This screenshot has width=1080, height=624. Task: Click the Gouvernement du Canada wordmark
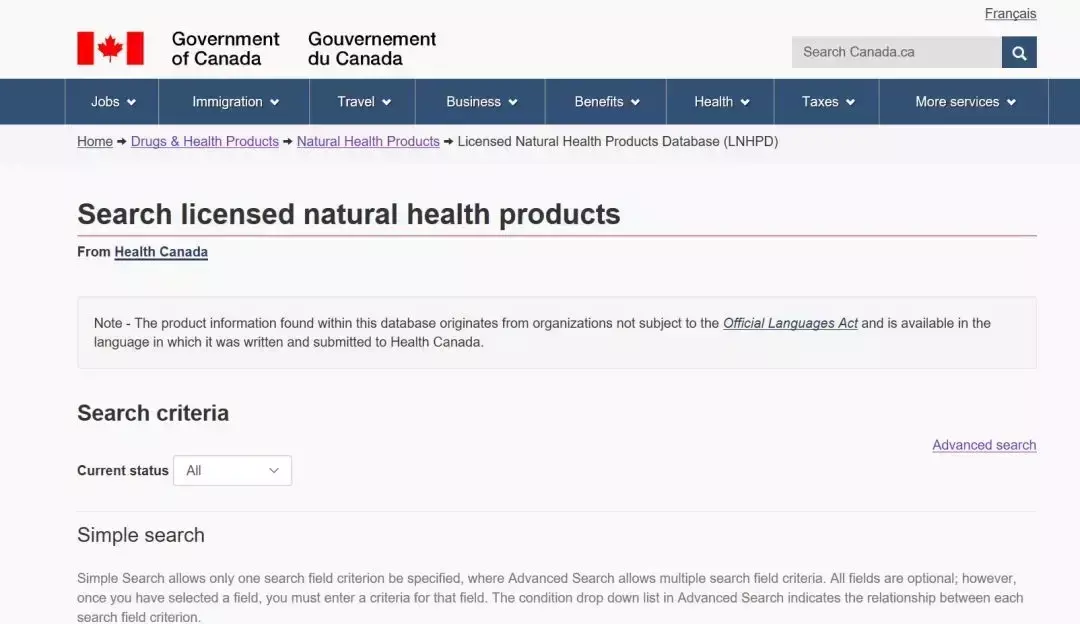pos(371,49)
